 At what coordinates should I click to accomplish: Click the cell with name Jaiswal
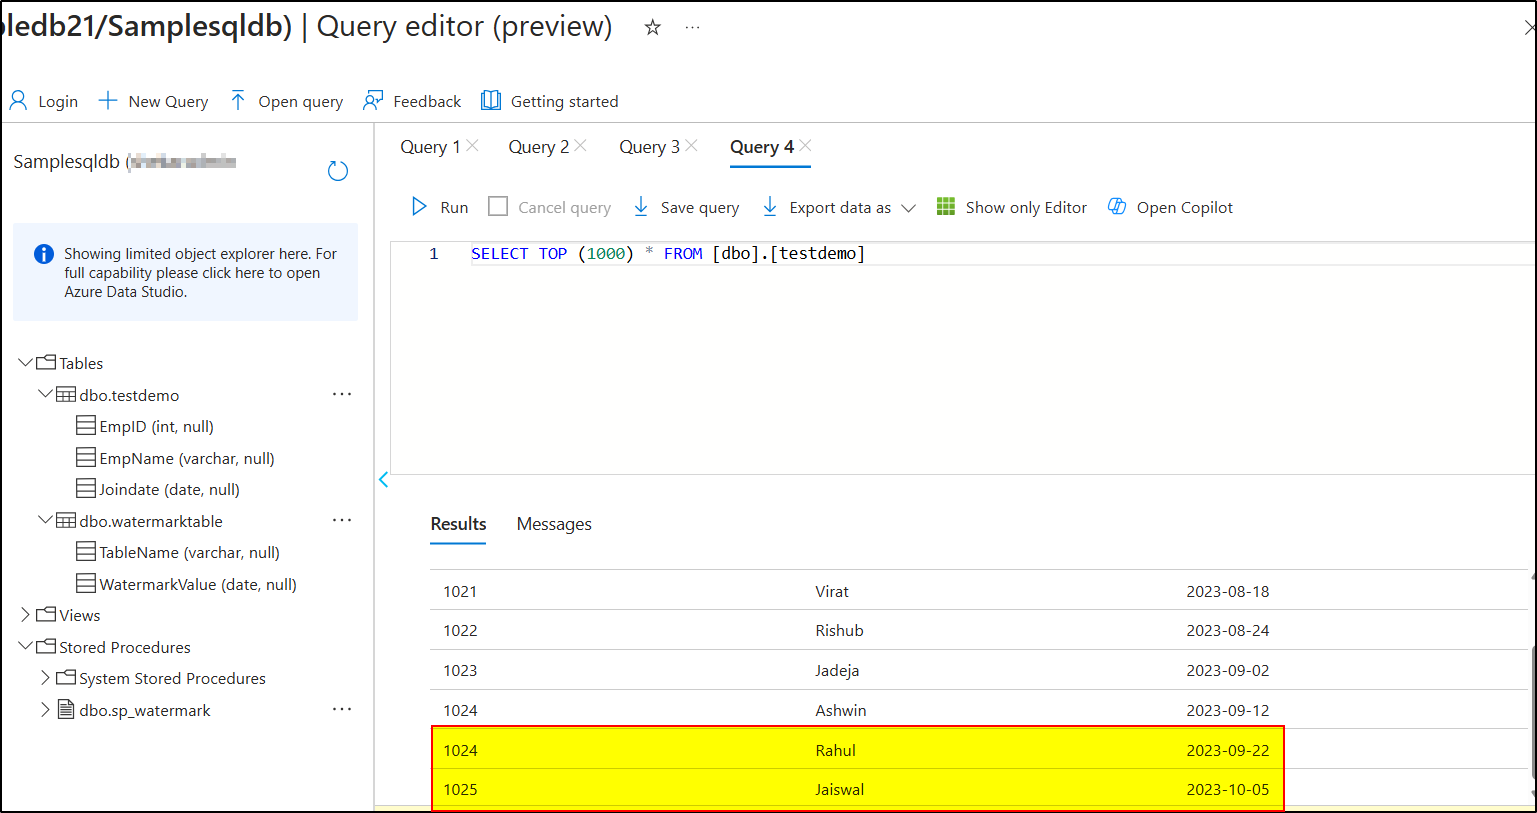pos(839,789)
